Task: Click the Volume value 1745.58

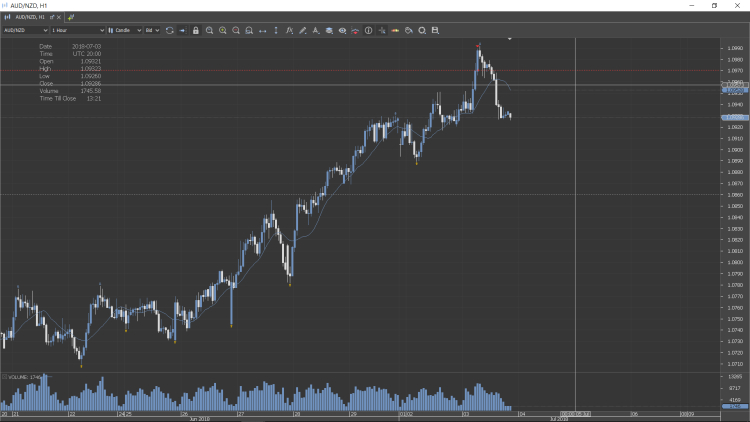Action: [91, 91]
